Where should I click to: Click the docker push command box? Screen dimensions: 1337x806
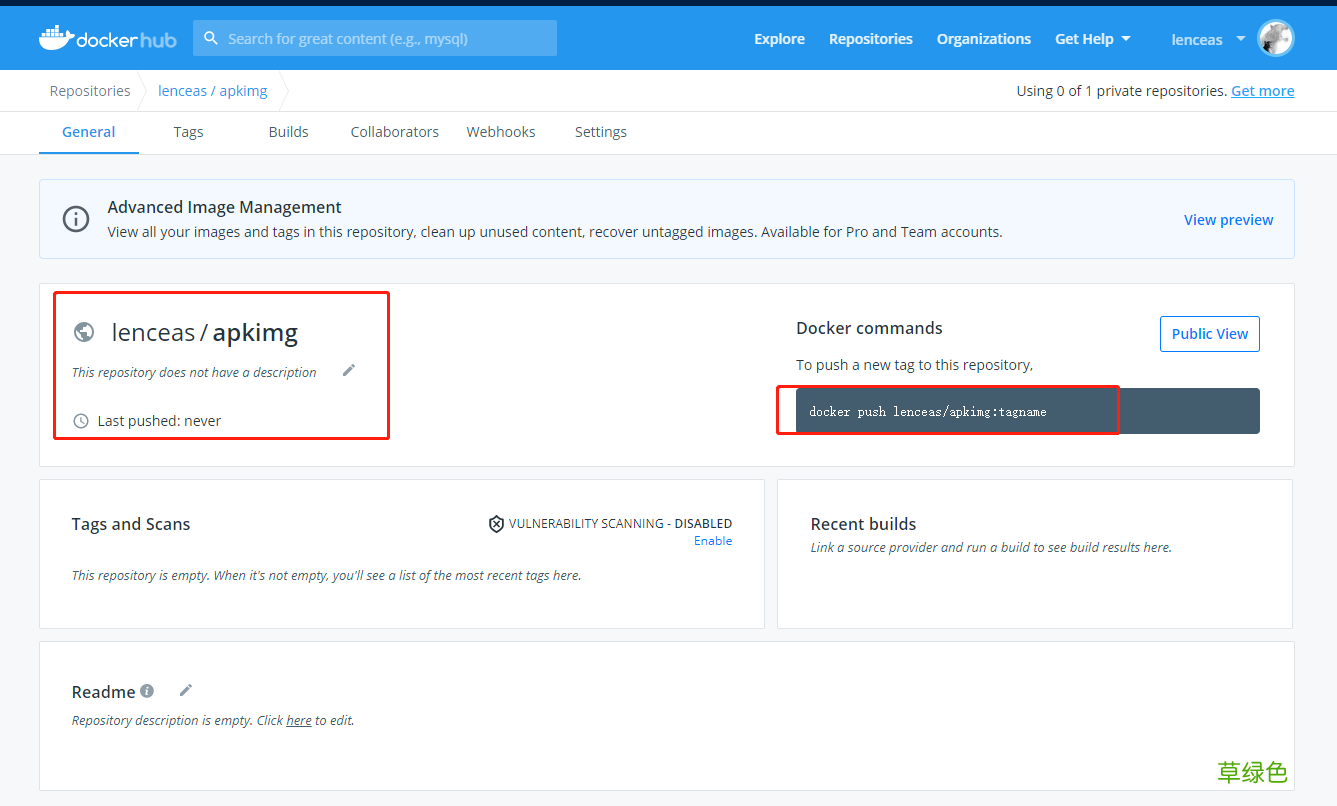[x=947, y=411]
